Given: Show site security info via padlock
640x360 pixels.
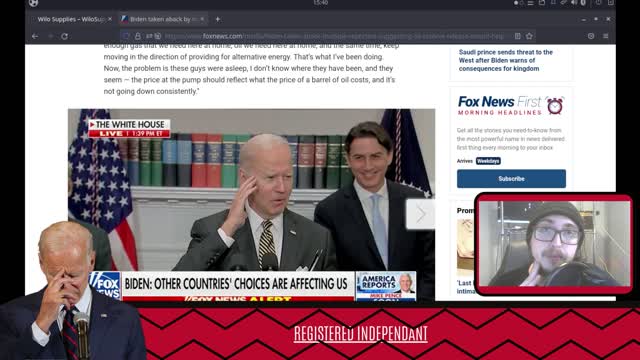Looking at the screenshot, I should [138, 36].
